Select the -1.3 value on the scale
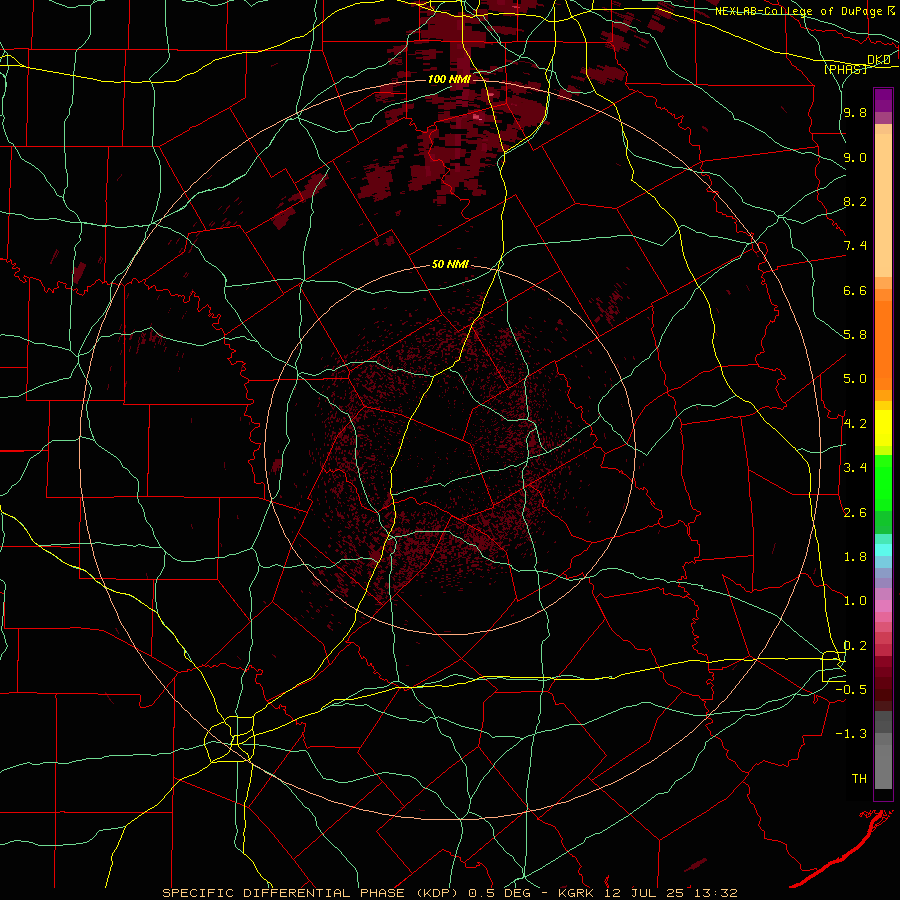The height and width of the screenshot is (900, 900). click(x=851, y=734)
